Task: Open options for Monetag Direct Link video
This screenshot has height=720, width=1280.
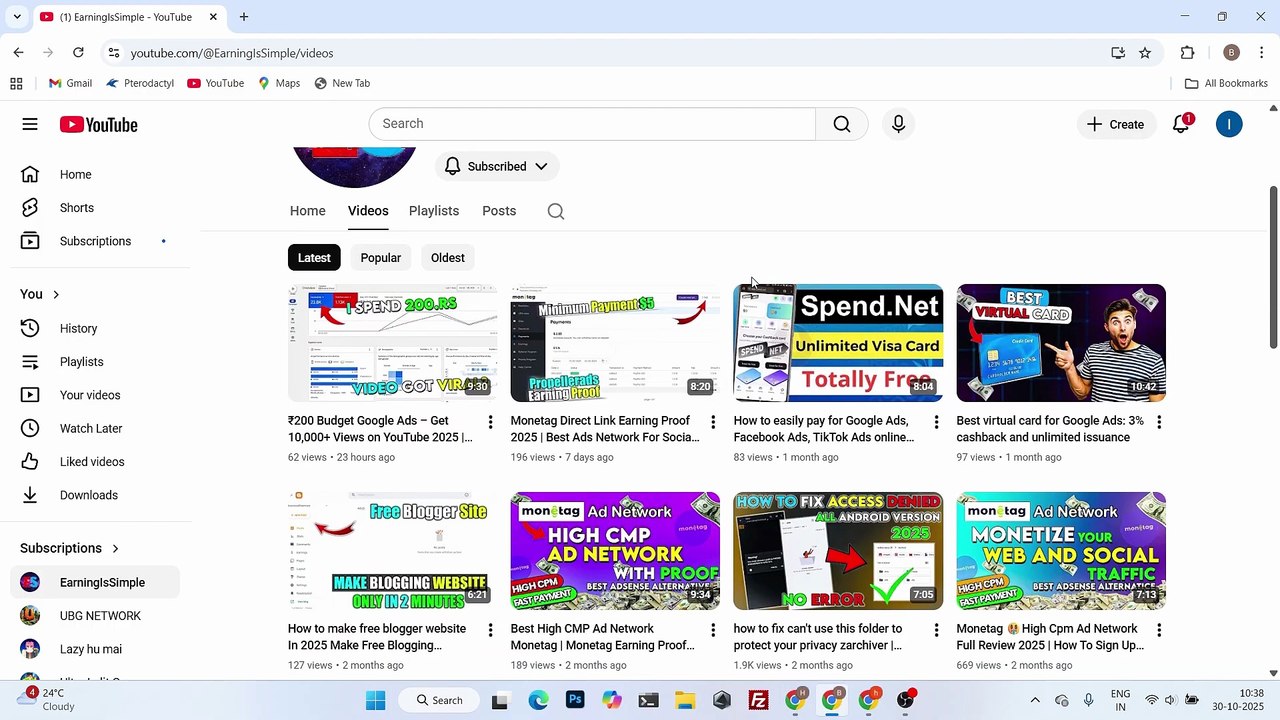Action: pyautogui.click(x=713, y=423)
